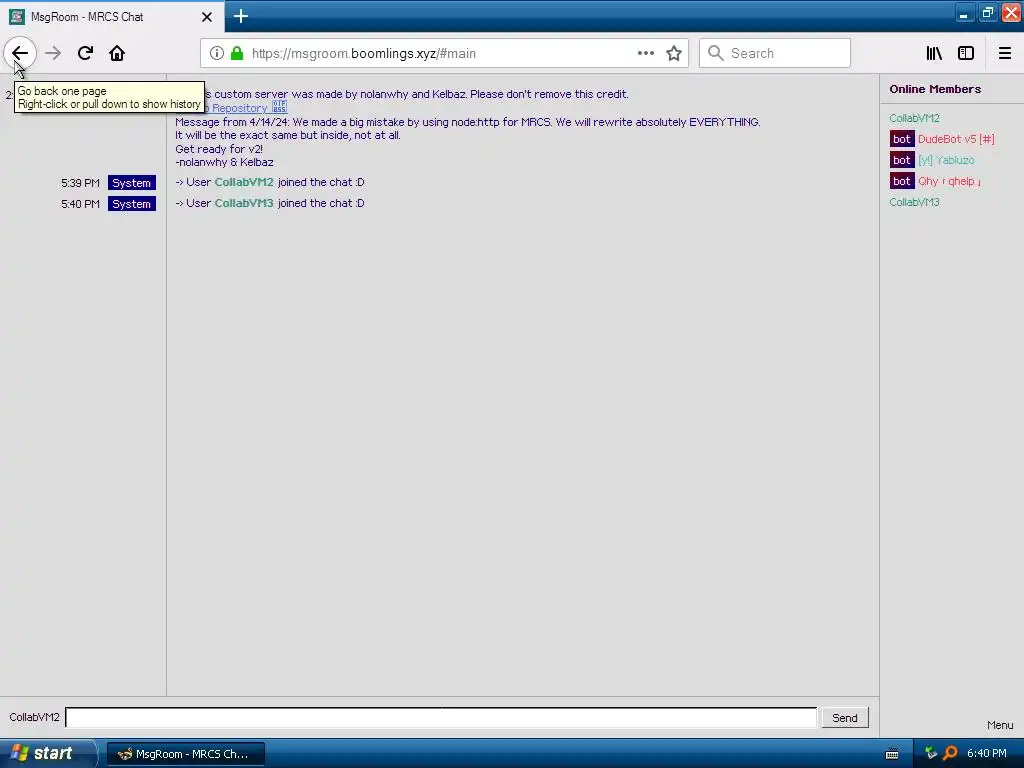The height and width of the screenshot is (768, 1024).
Task: Click bot badge next to DudeBot
Action: (902, 139)
